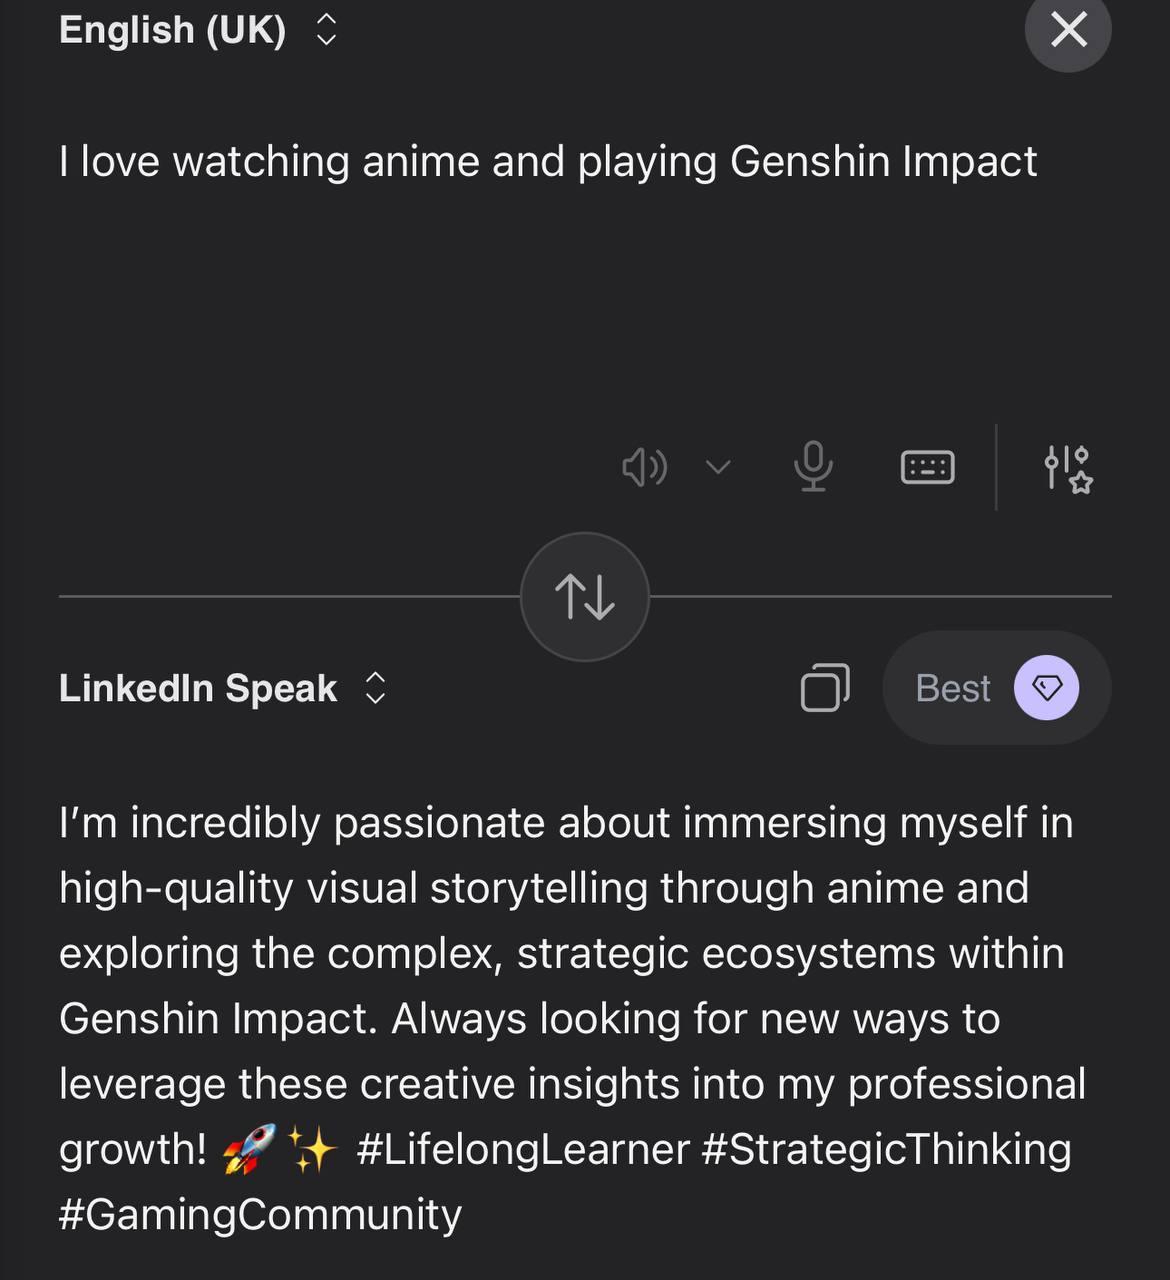This screenshot has width=1170, height=1280.
Task: Play audio of the source text
Action: pos(644,467)
